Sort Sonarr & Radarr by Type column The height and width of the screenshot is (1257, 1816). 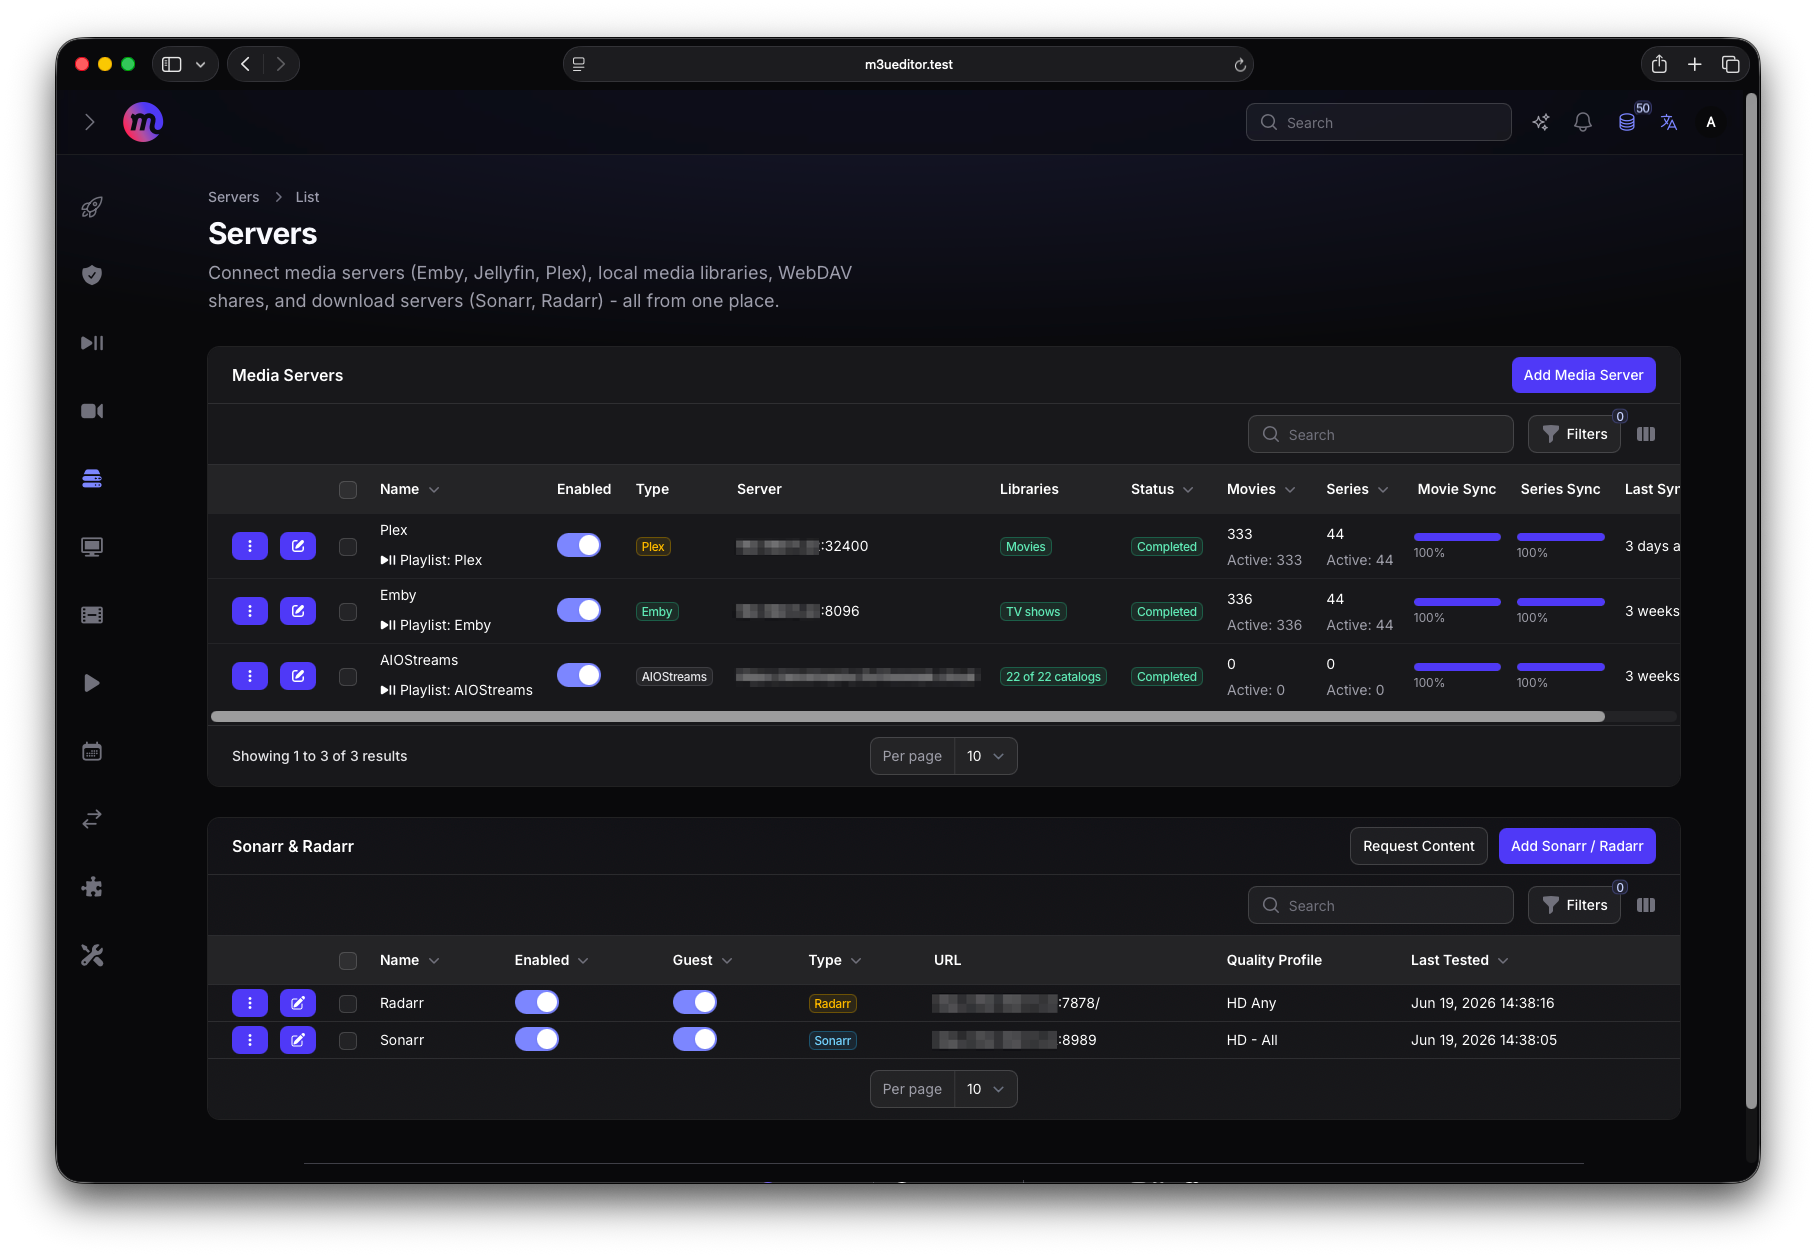pyautogui.click(x=835, y=960)
